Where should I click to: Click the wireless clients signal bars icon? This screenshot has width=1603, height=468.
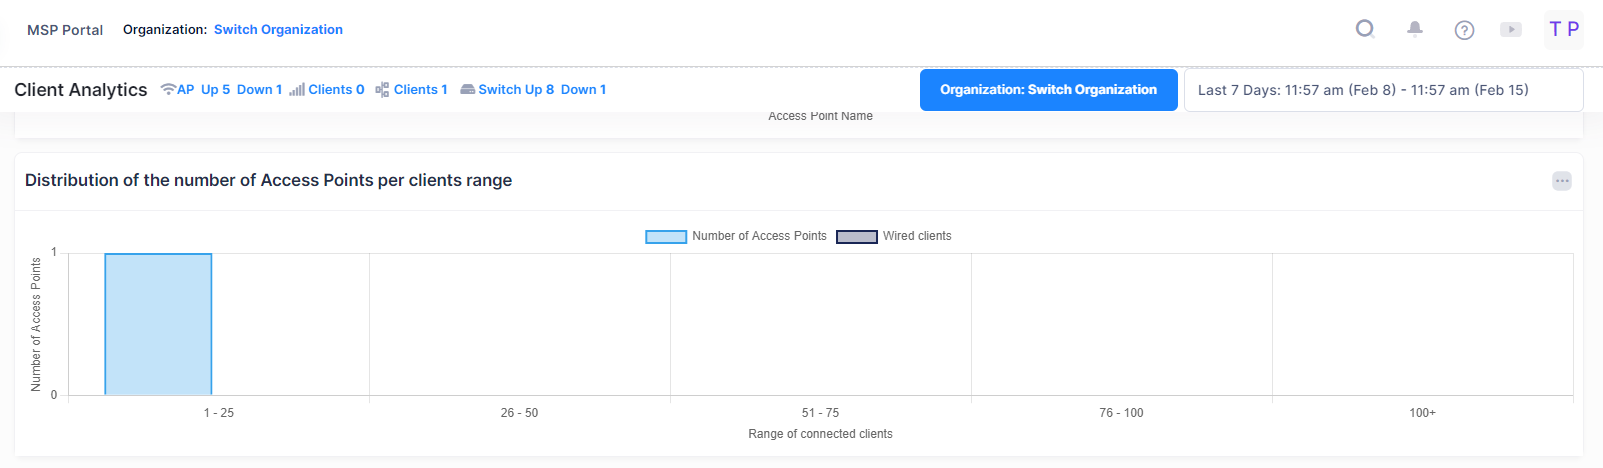coord(297,90)
